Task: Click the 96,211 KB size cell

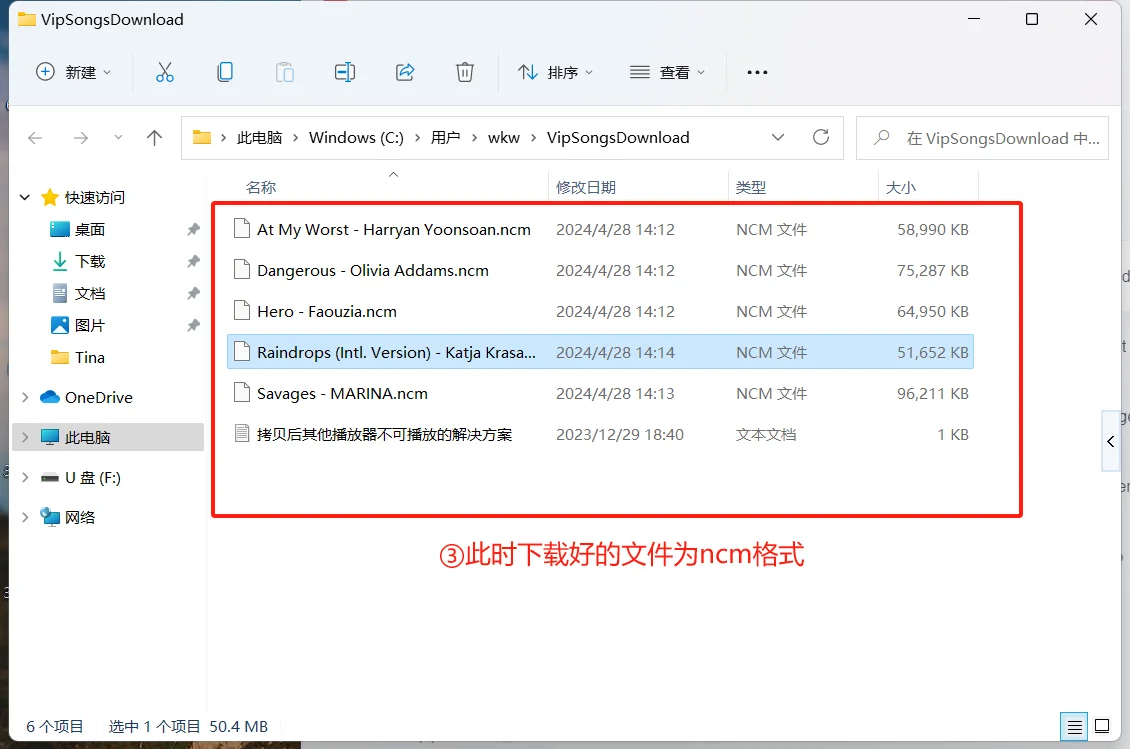Action: click(933, 394)
